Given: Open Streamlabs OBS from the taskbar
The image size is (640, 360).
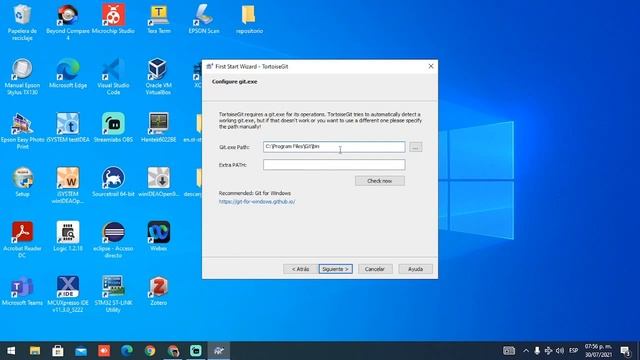Looking at the screenshot, I should (x=196, y=351).
